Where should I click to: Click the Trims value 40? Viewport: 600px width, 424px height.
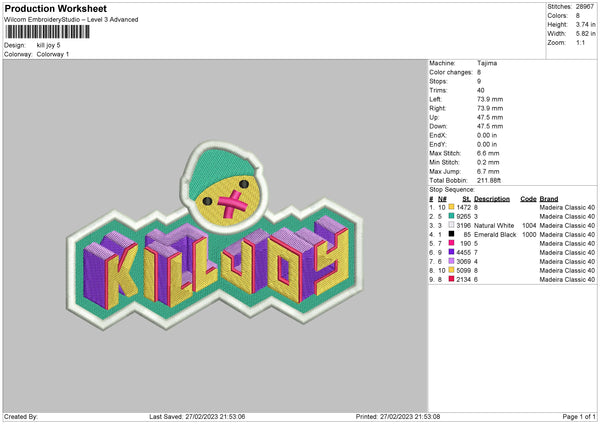coord(481,90)
